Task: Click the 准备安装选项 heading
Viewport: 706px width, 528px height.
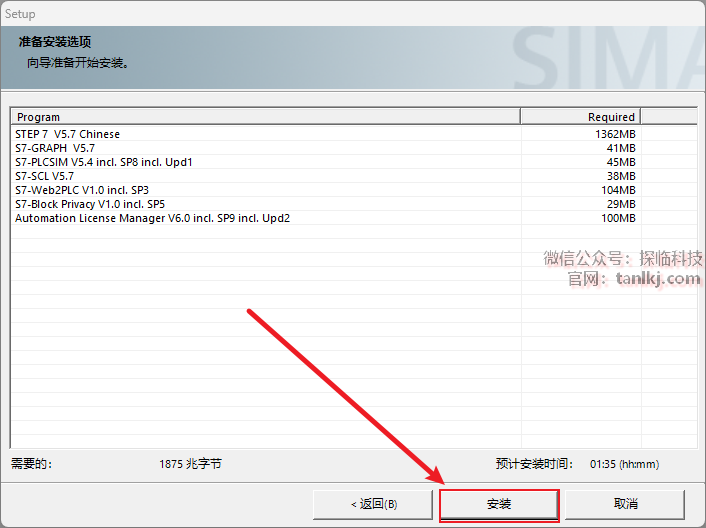Action: coord(55,42)
